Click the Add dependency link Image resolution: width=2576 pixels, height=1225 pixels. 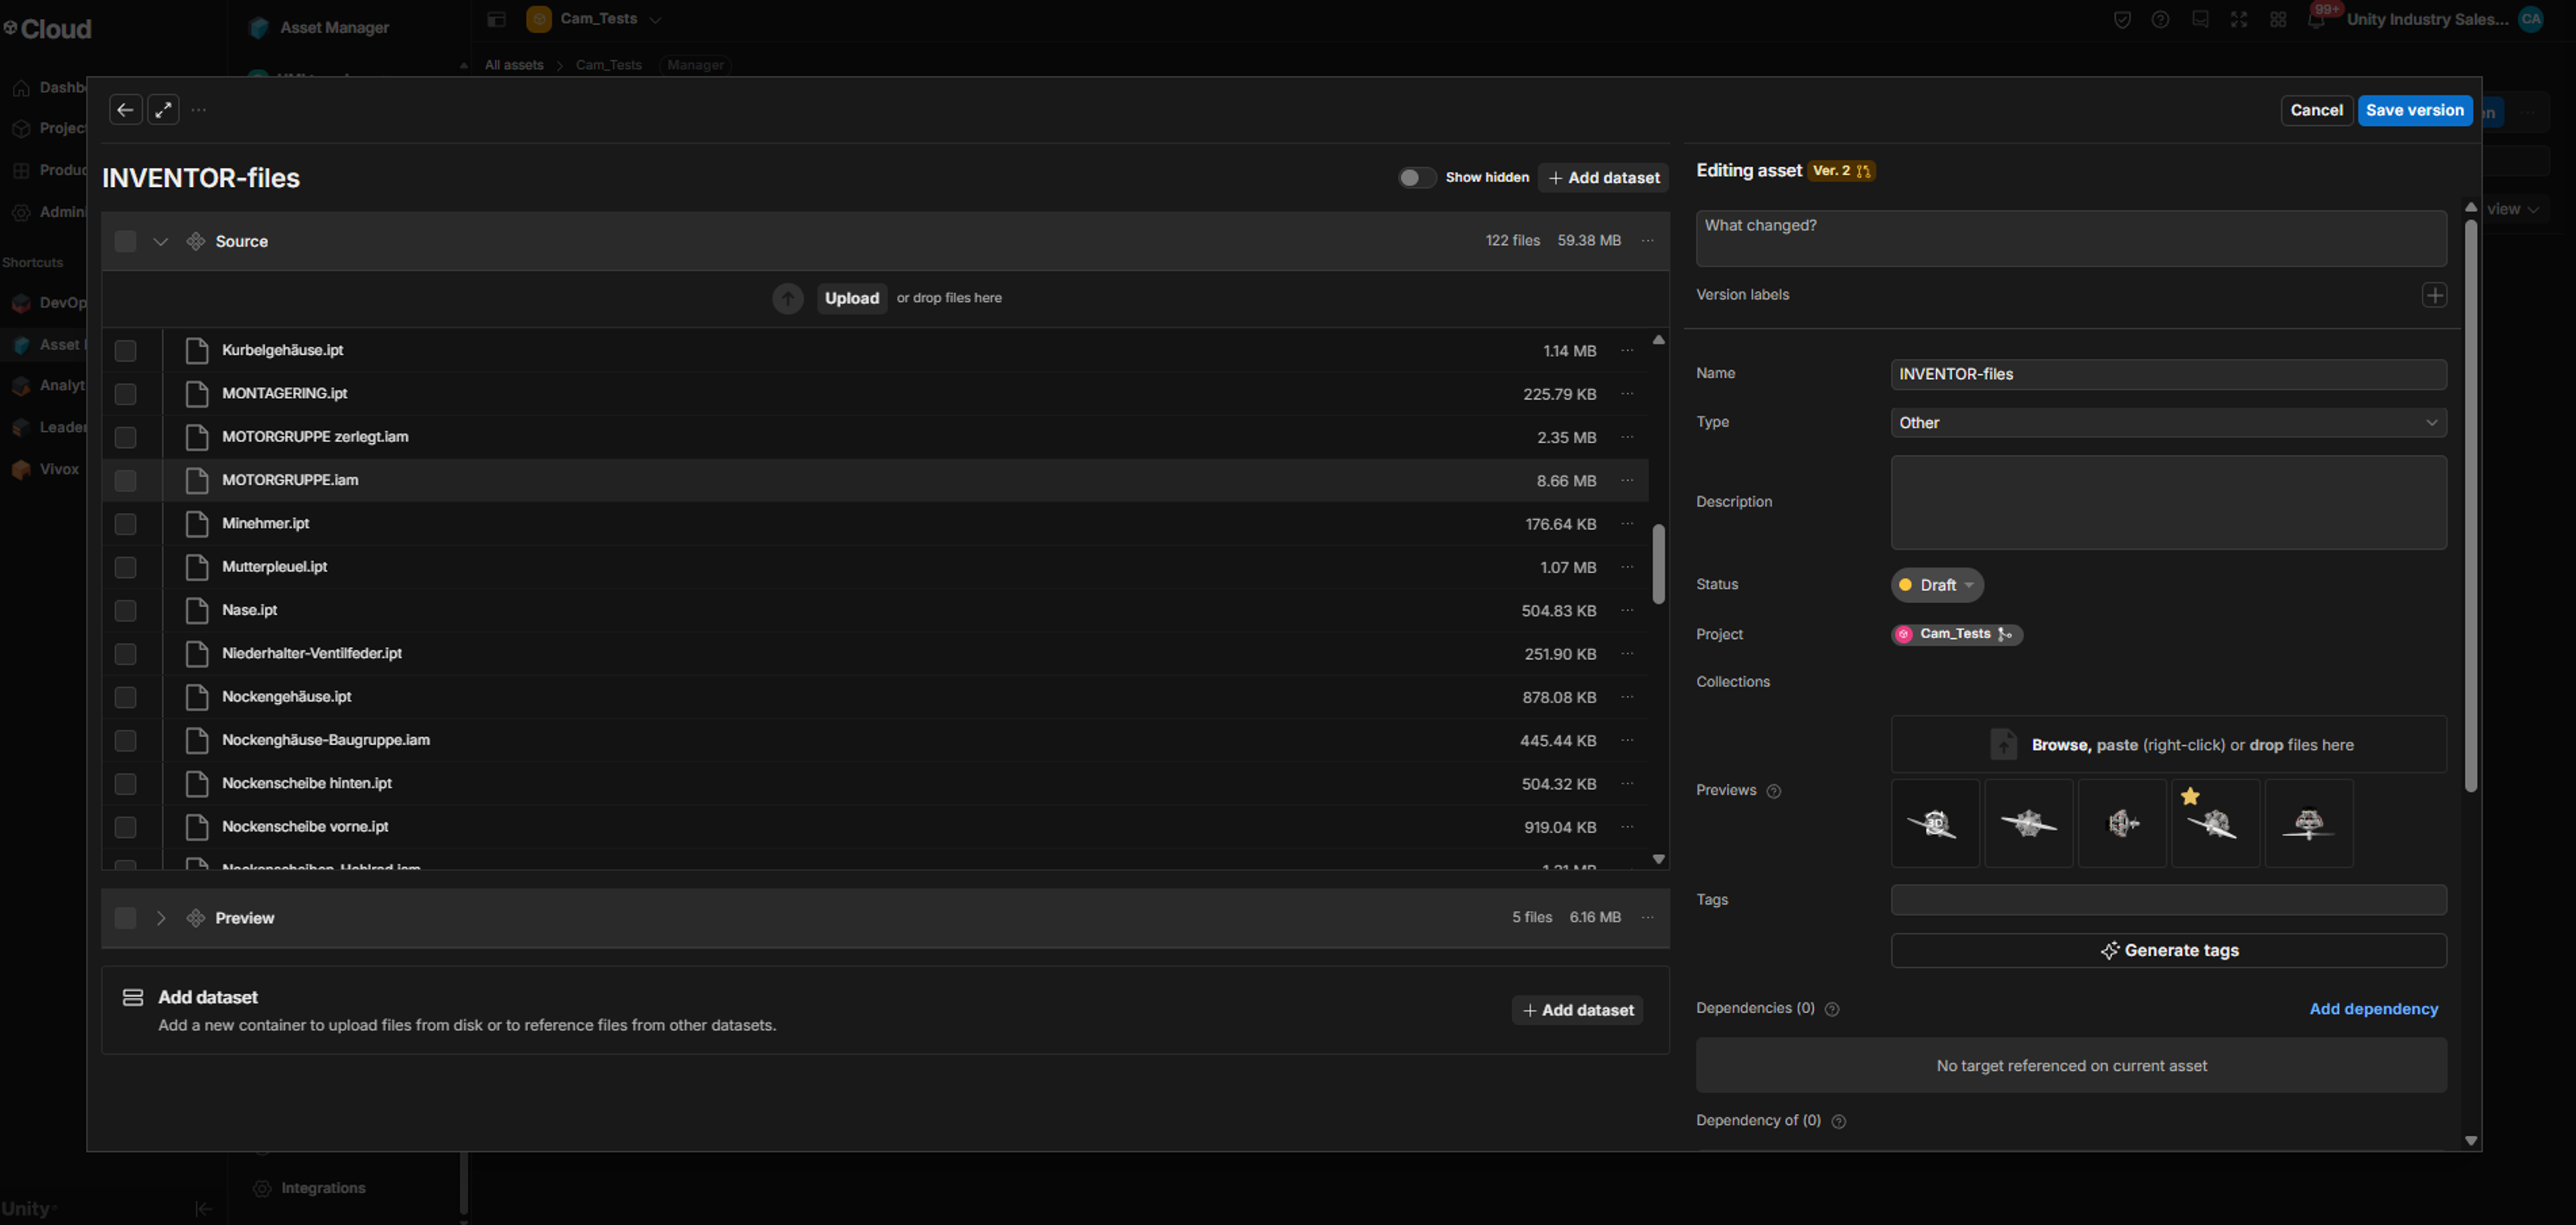tap(2373, 1009)
